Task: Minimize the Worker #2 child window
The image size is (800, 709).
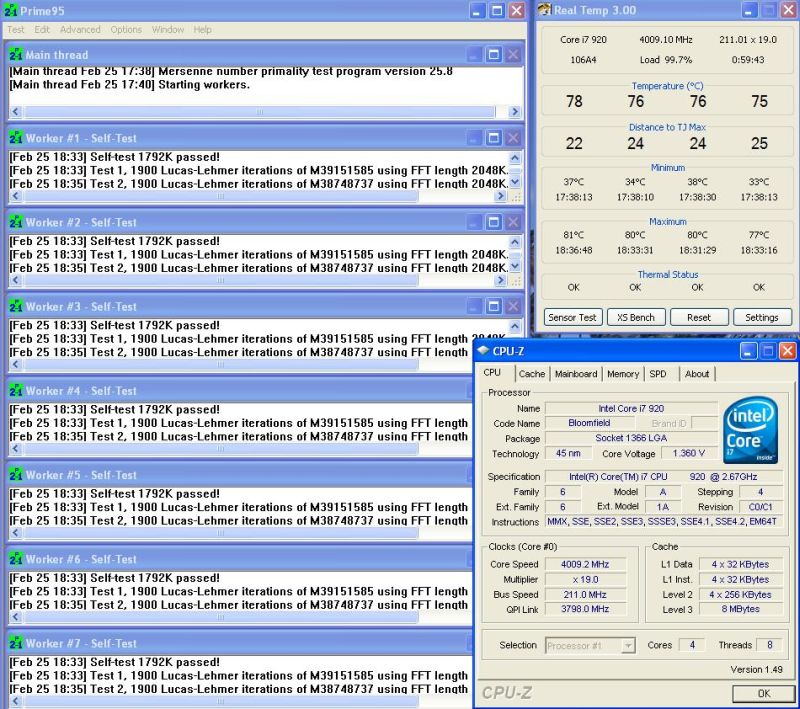Action: tap(474, 222)
